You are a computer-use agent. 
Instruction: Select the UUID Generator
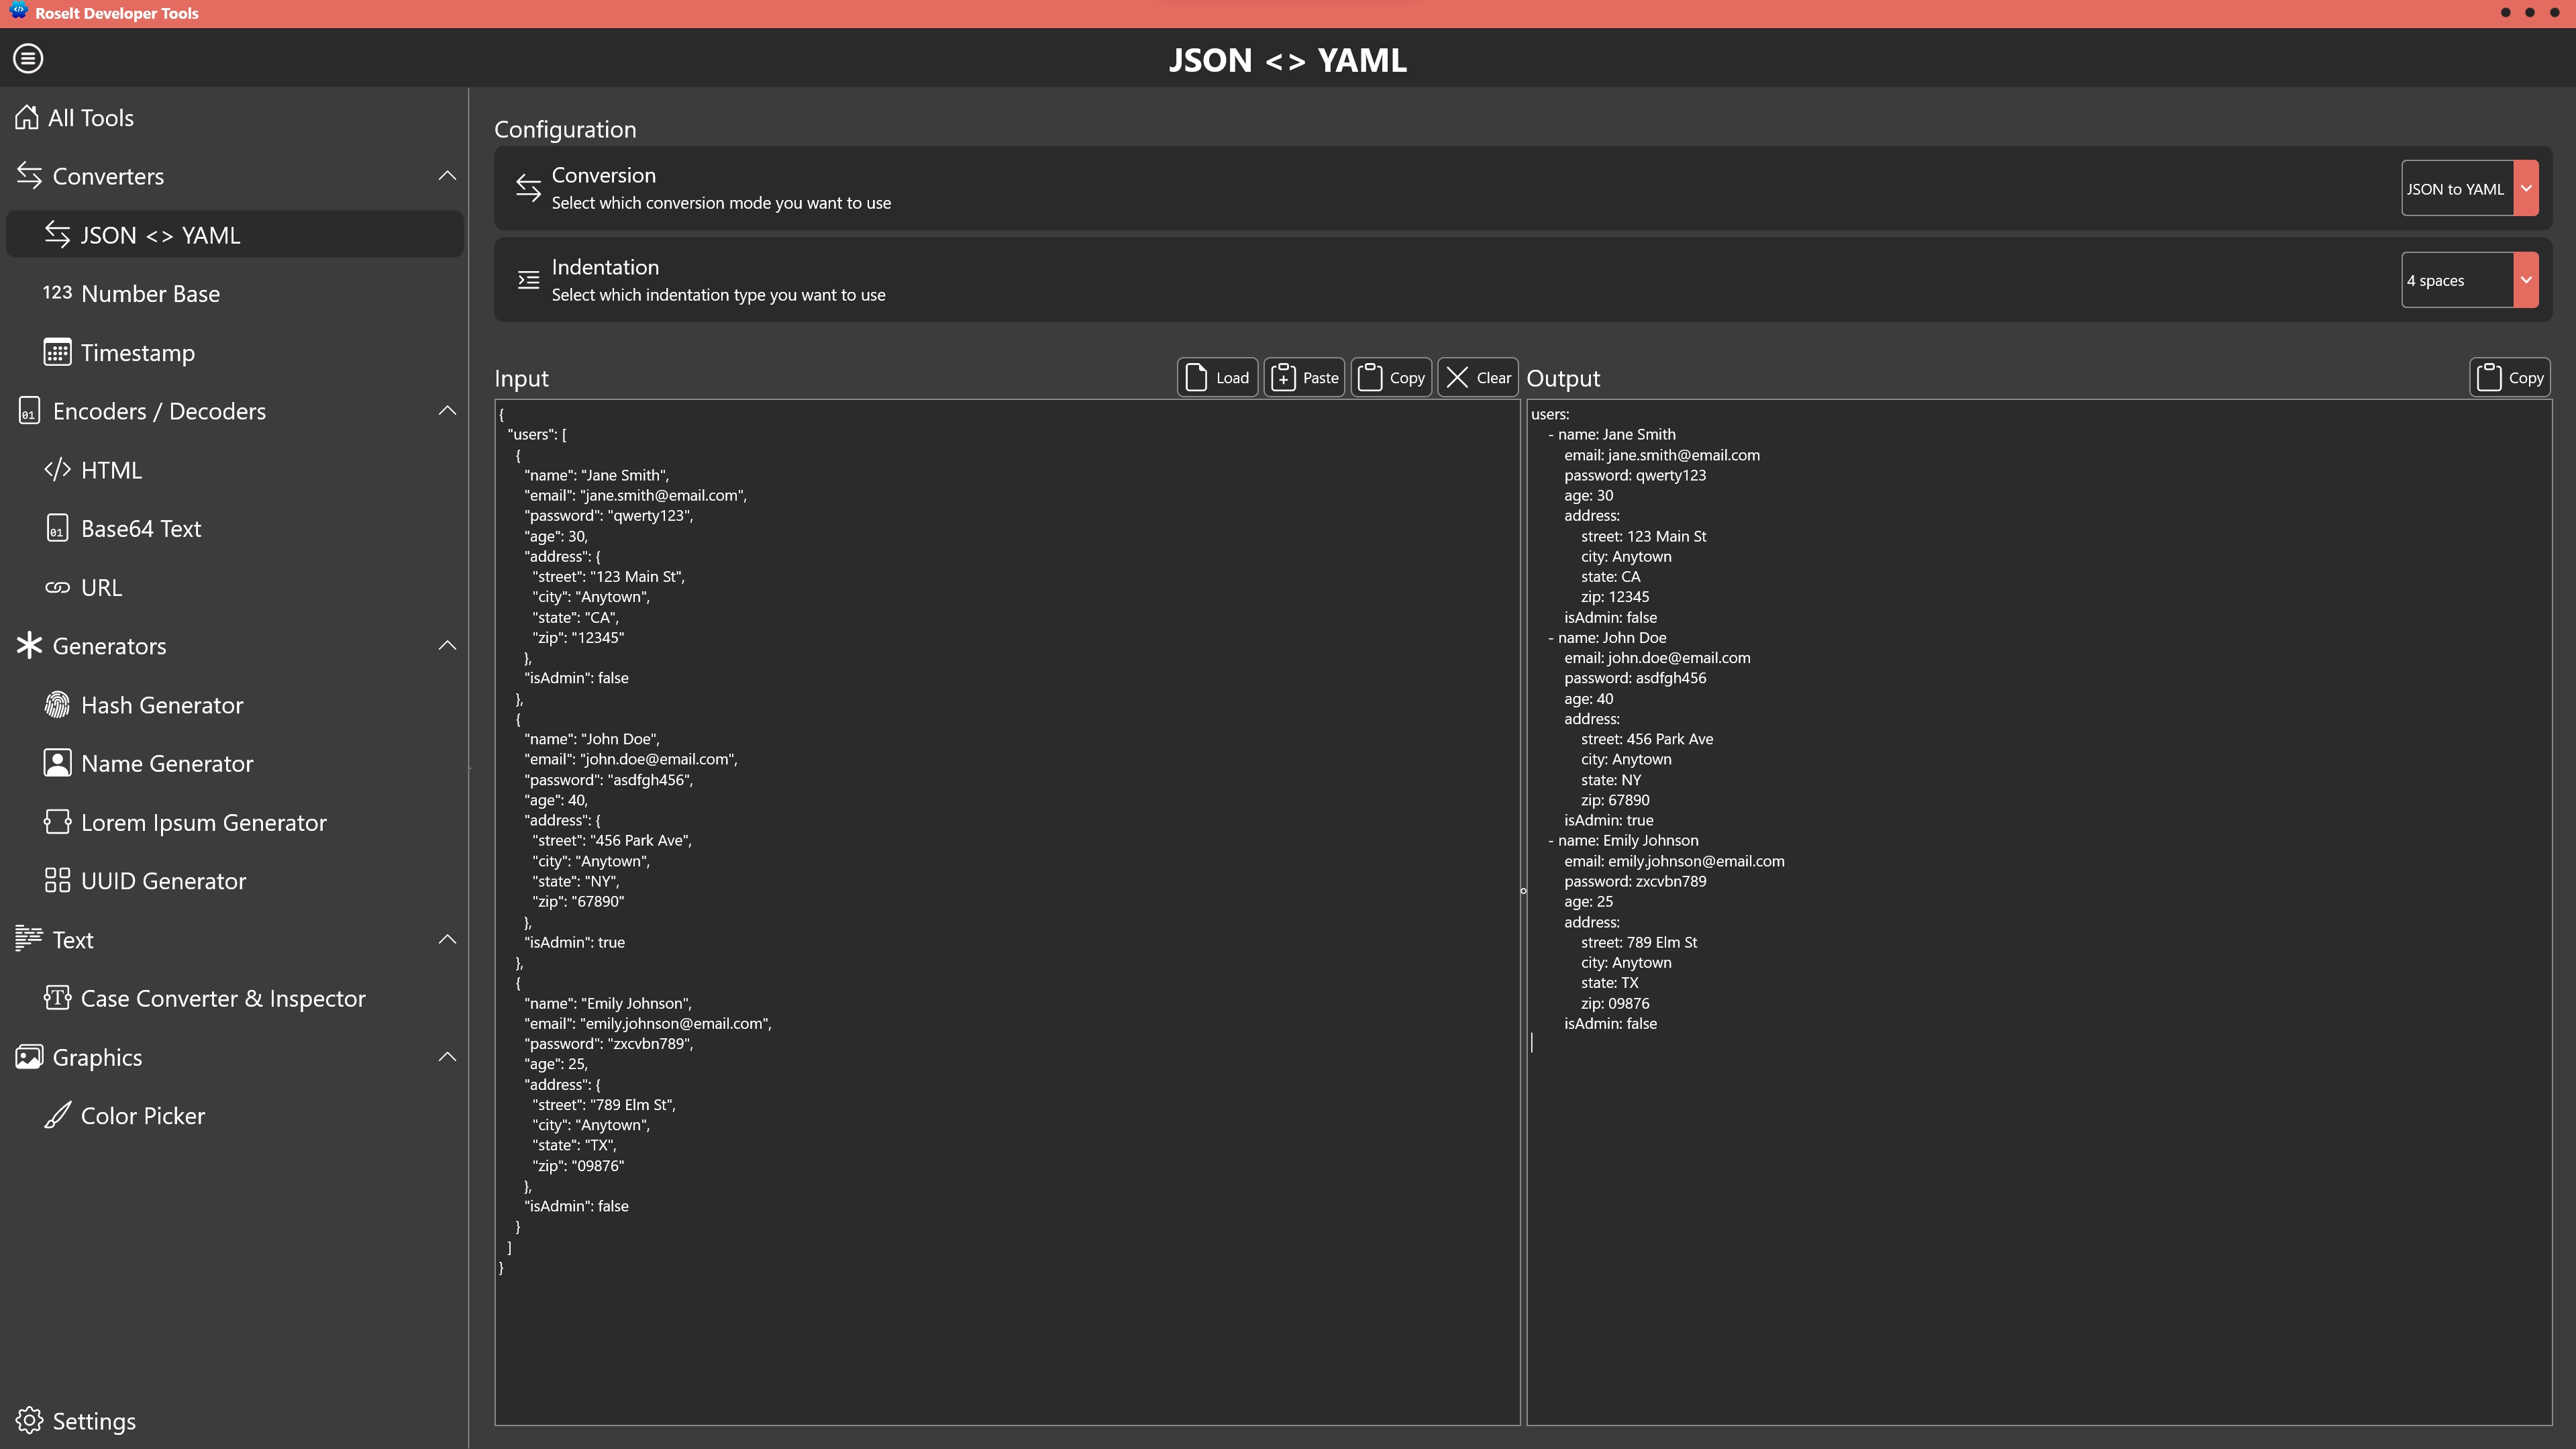click(164, 881)
